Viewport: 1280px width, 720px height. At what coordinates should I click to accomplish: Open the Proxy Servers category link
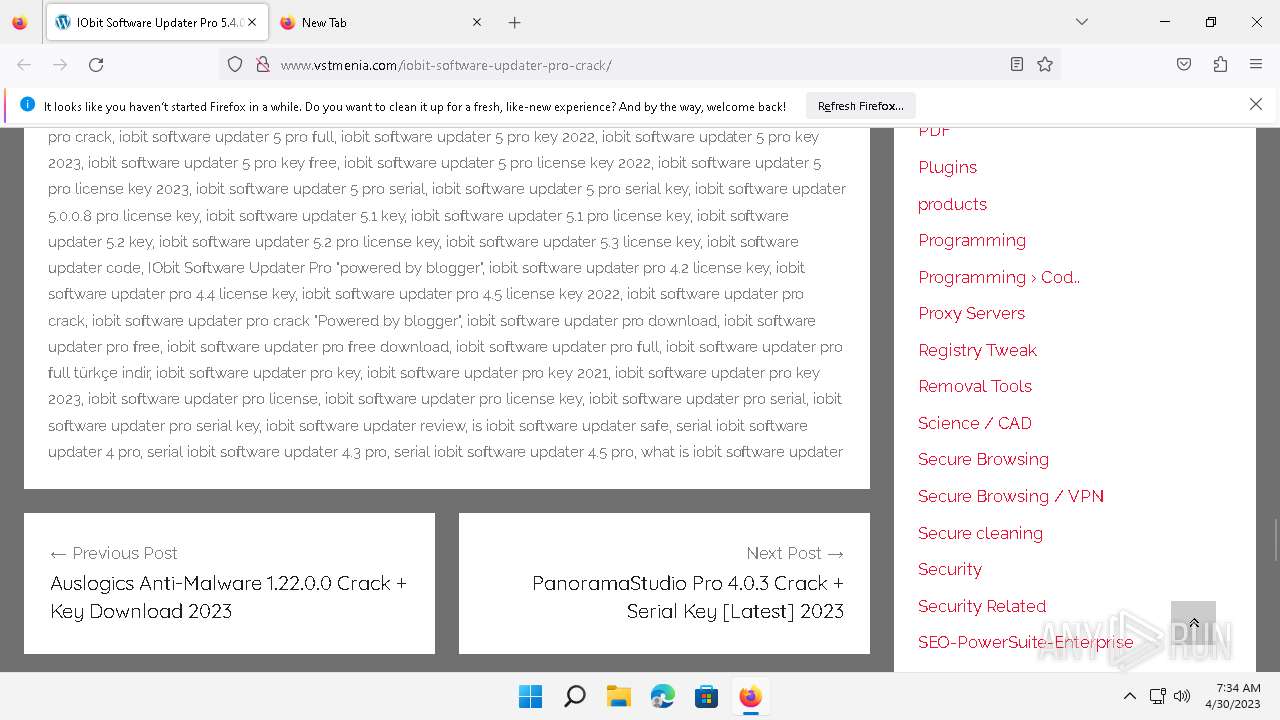(971, 313)
